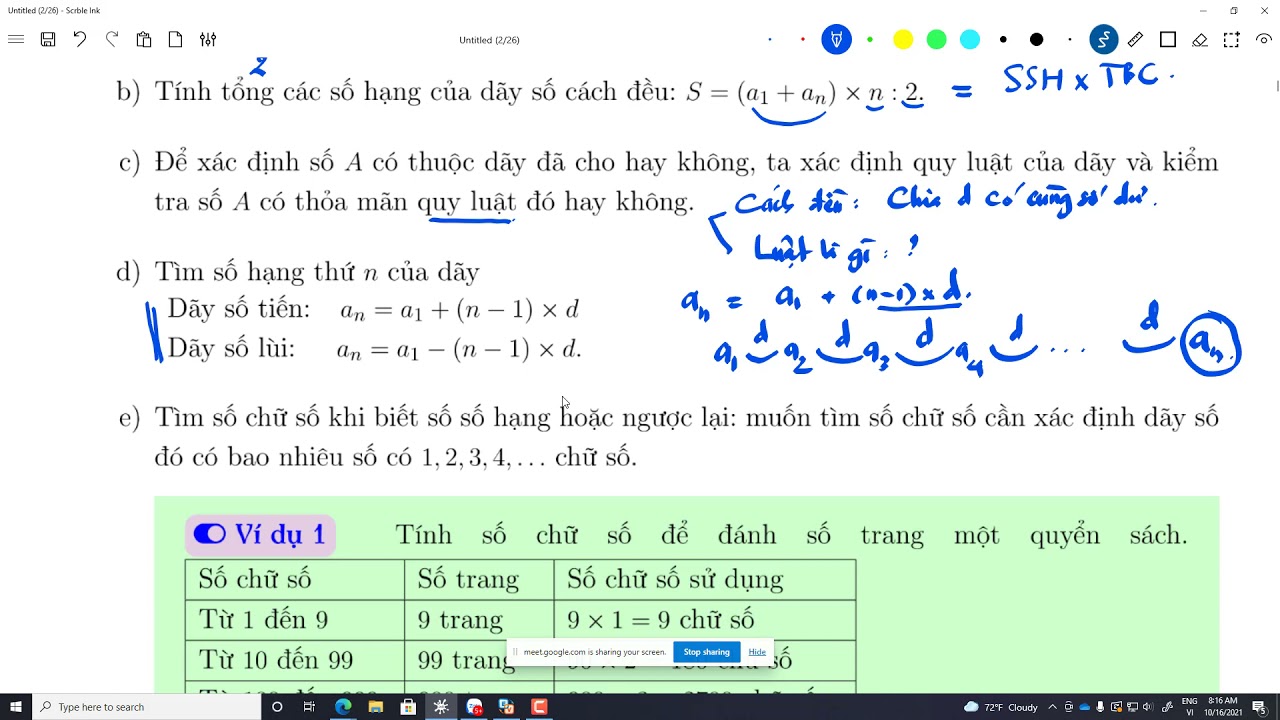Open Microsoft Edge from taskbar
Image resolution: width=1280 pixels, height=720 pixels.
[x=343, y=707]
